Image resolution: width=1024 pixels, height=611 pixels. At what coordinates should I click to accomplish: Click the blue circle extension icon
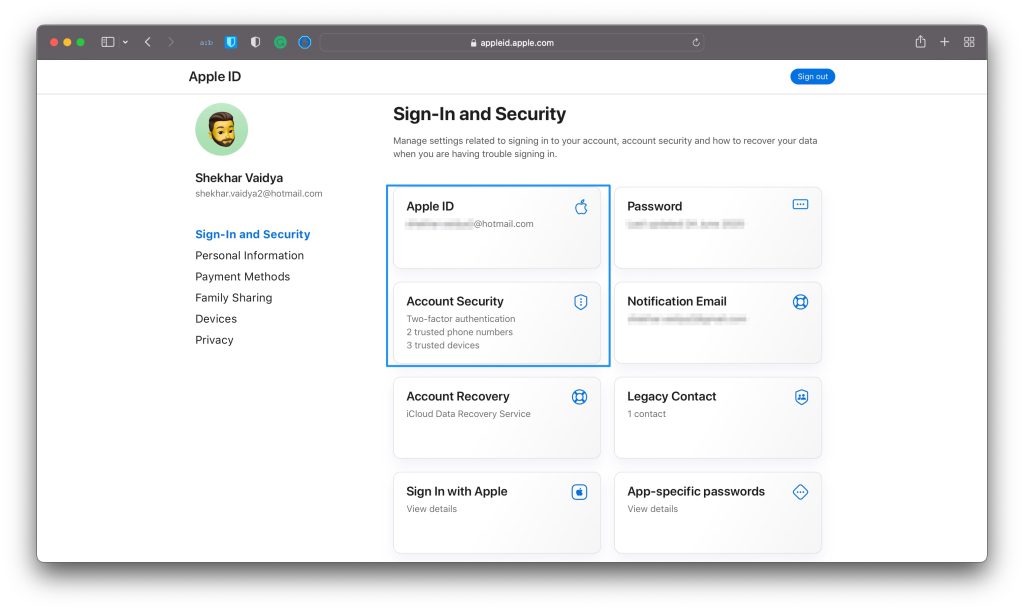tap(304, 42)
